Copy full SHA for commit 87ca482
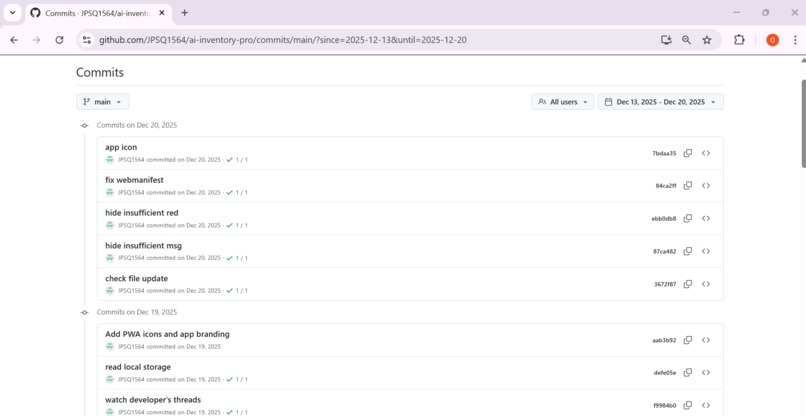Image resolution: width=806 pixels, height=416 pixels. (x=687, y=251)
